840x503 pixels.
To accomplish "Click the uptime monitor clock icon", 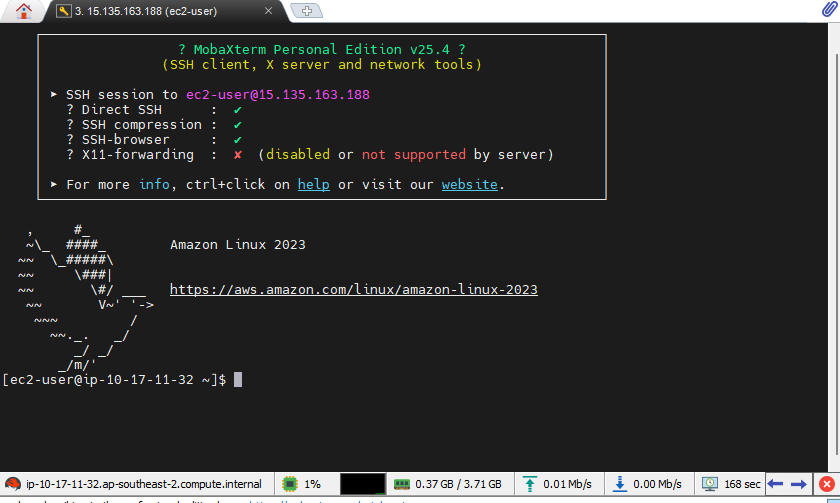I will pos(710,484).
